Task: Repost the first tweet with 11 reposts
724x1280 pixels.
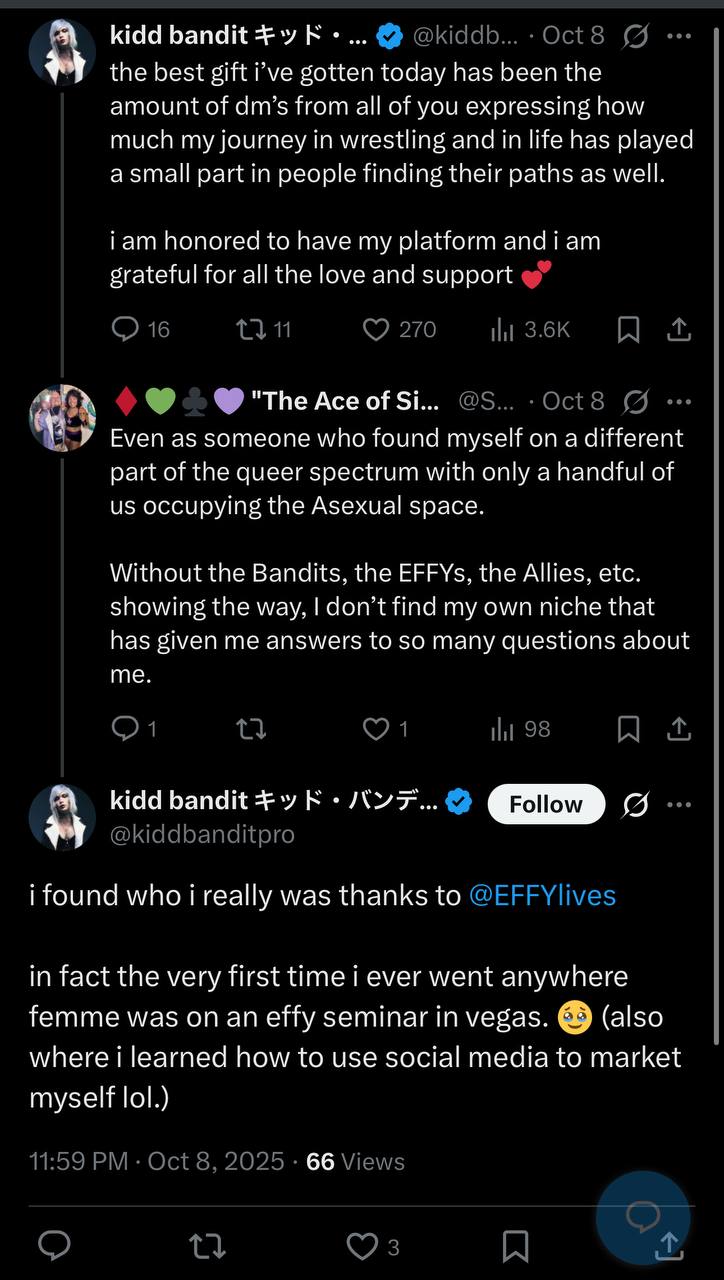Action: (247, 329)
